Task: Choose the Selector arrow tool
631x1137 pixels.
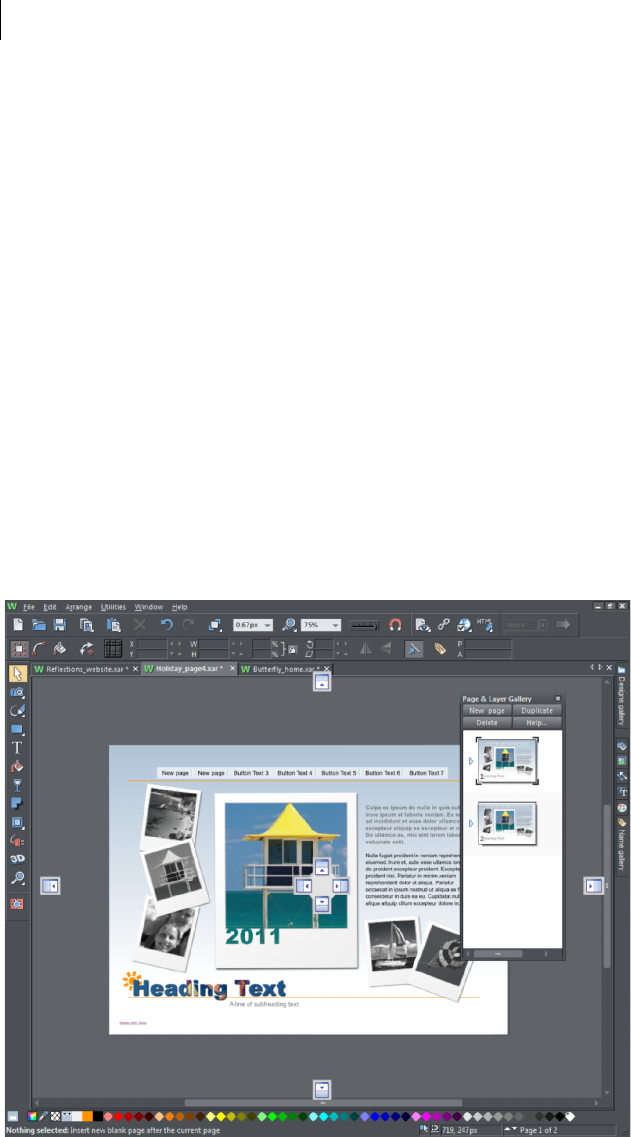Action: (18, 674)
